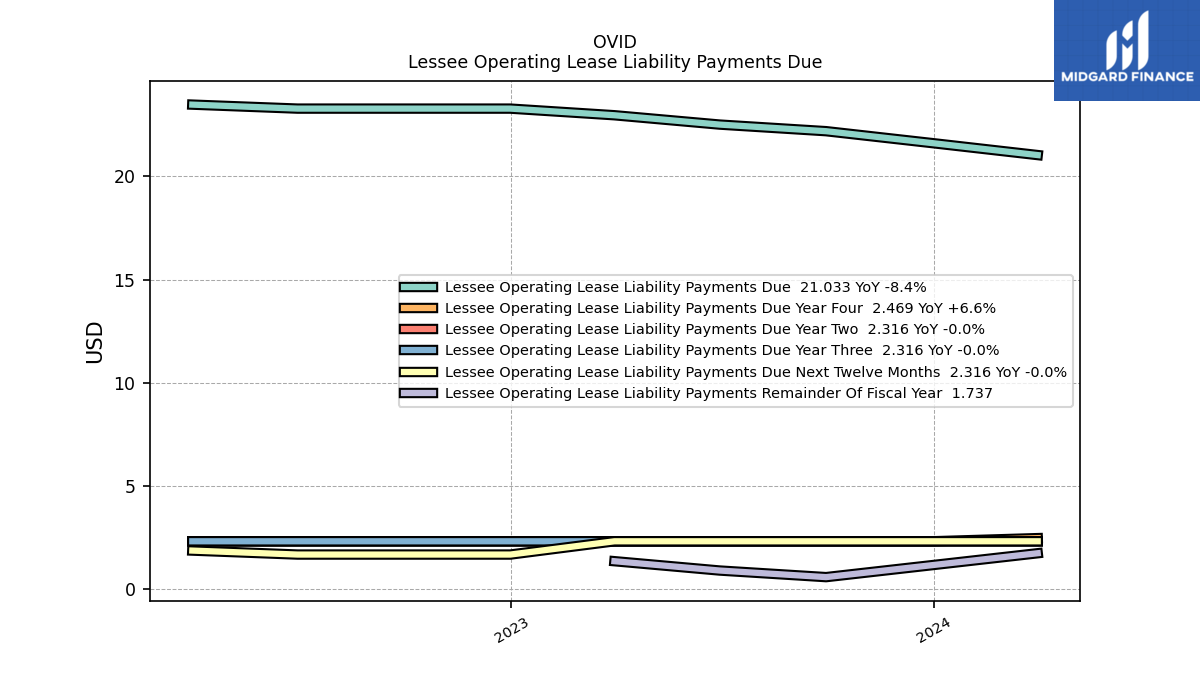Click the '2024' x-axis tick label
Viewport: 1200px width, 675px height.
(x=933, y=630)
